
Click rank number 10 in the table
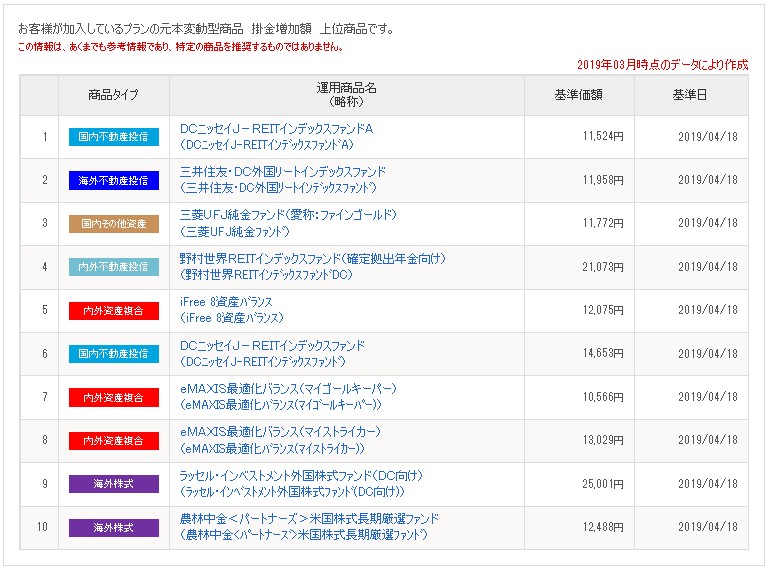point(43,527)
